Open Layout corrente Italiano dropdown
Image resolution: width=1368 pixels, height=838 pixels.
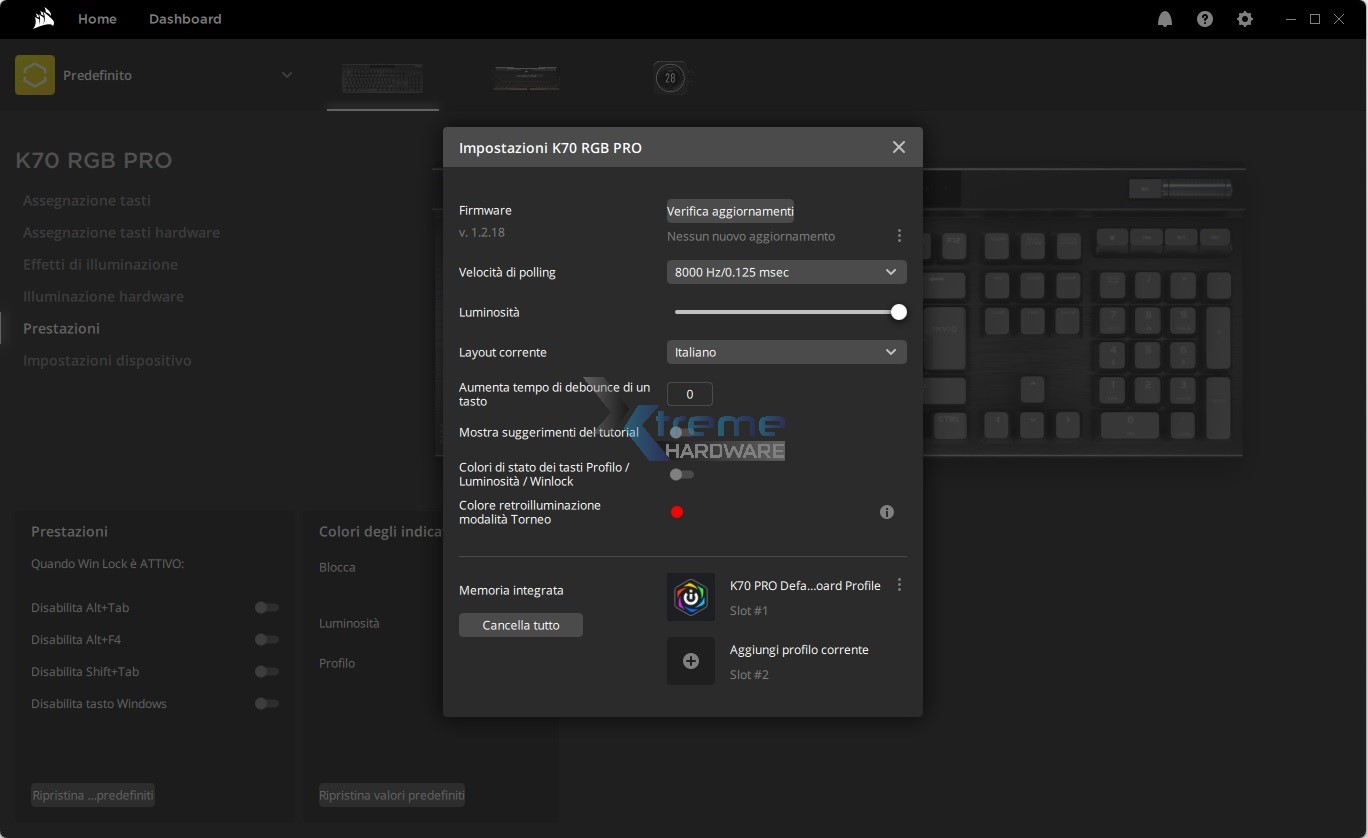(786, 352)
